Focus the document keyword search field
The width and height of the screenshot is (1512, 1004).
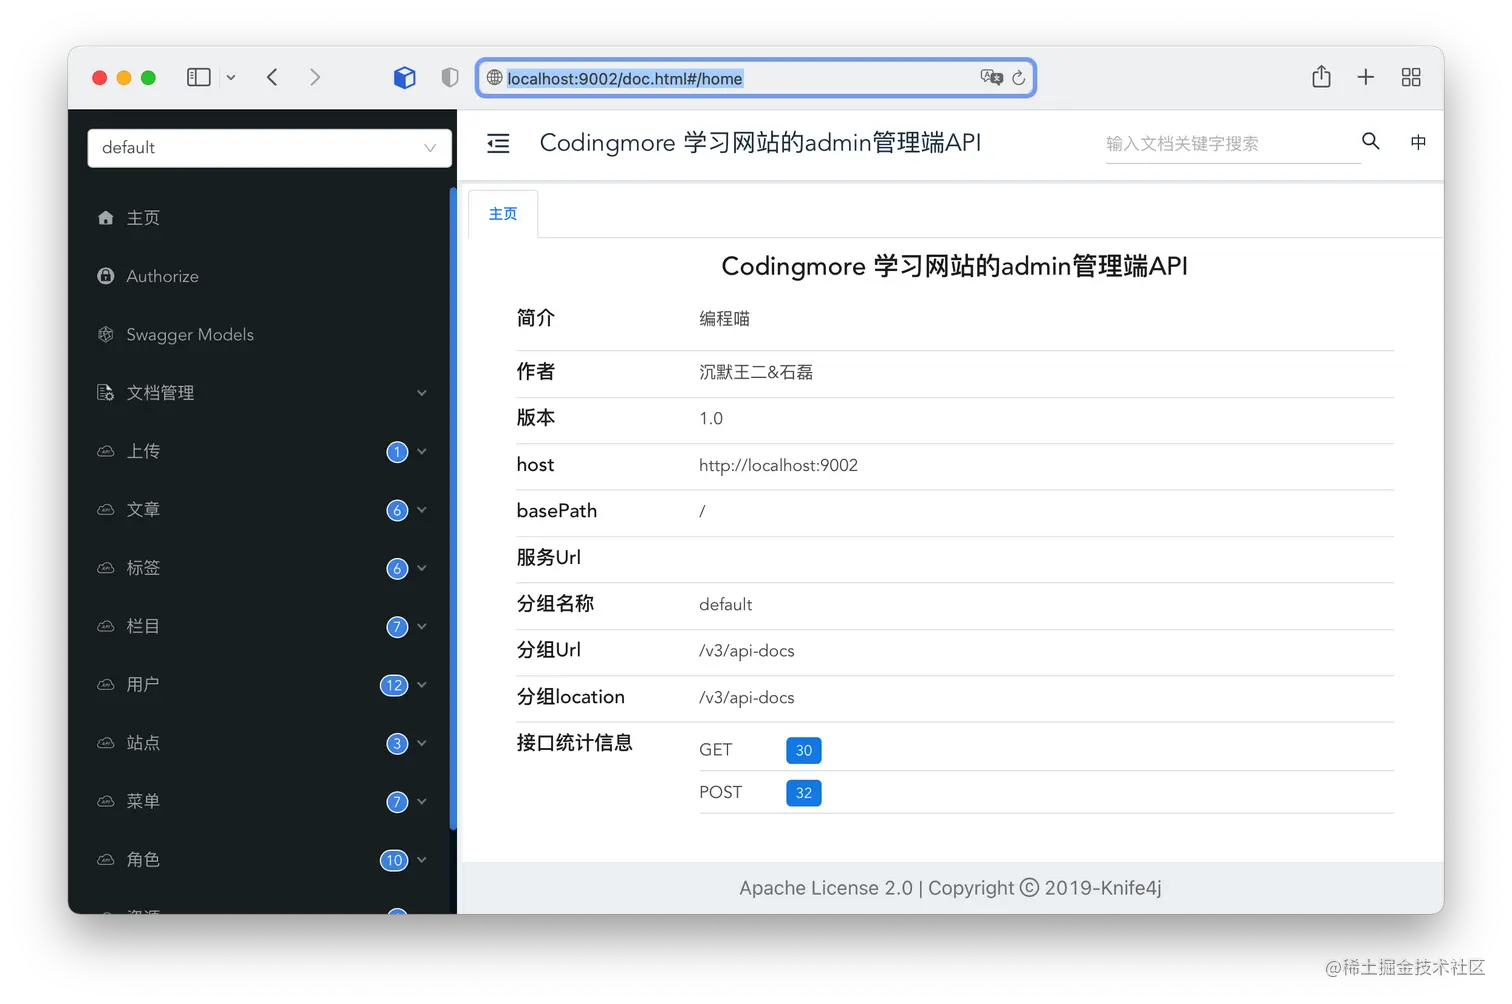[x=1232, y=144]
